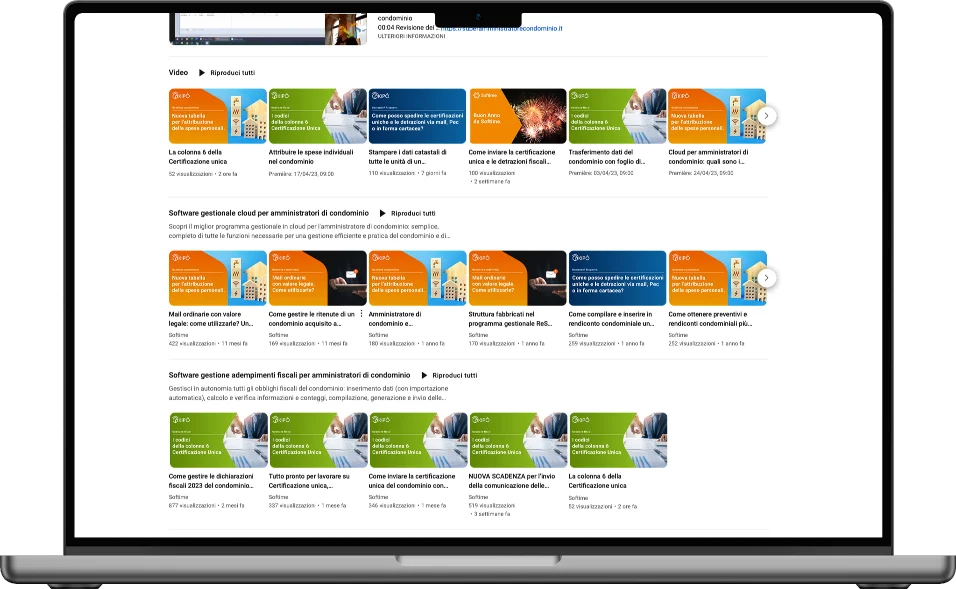Open title 'Trasferimento dati del condominio con foglio'
Image resolution: width=956 pixels, height=589 pixels.
607,157
